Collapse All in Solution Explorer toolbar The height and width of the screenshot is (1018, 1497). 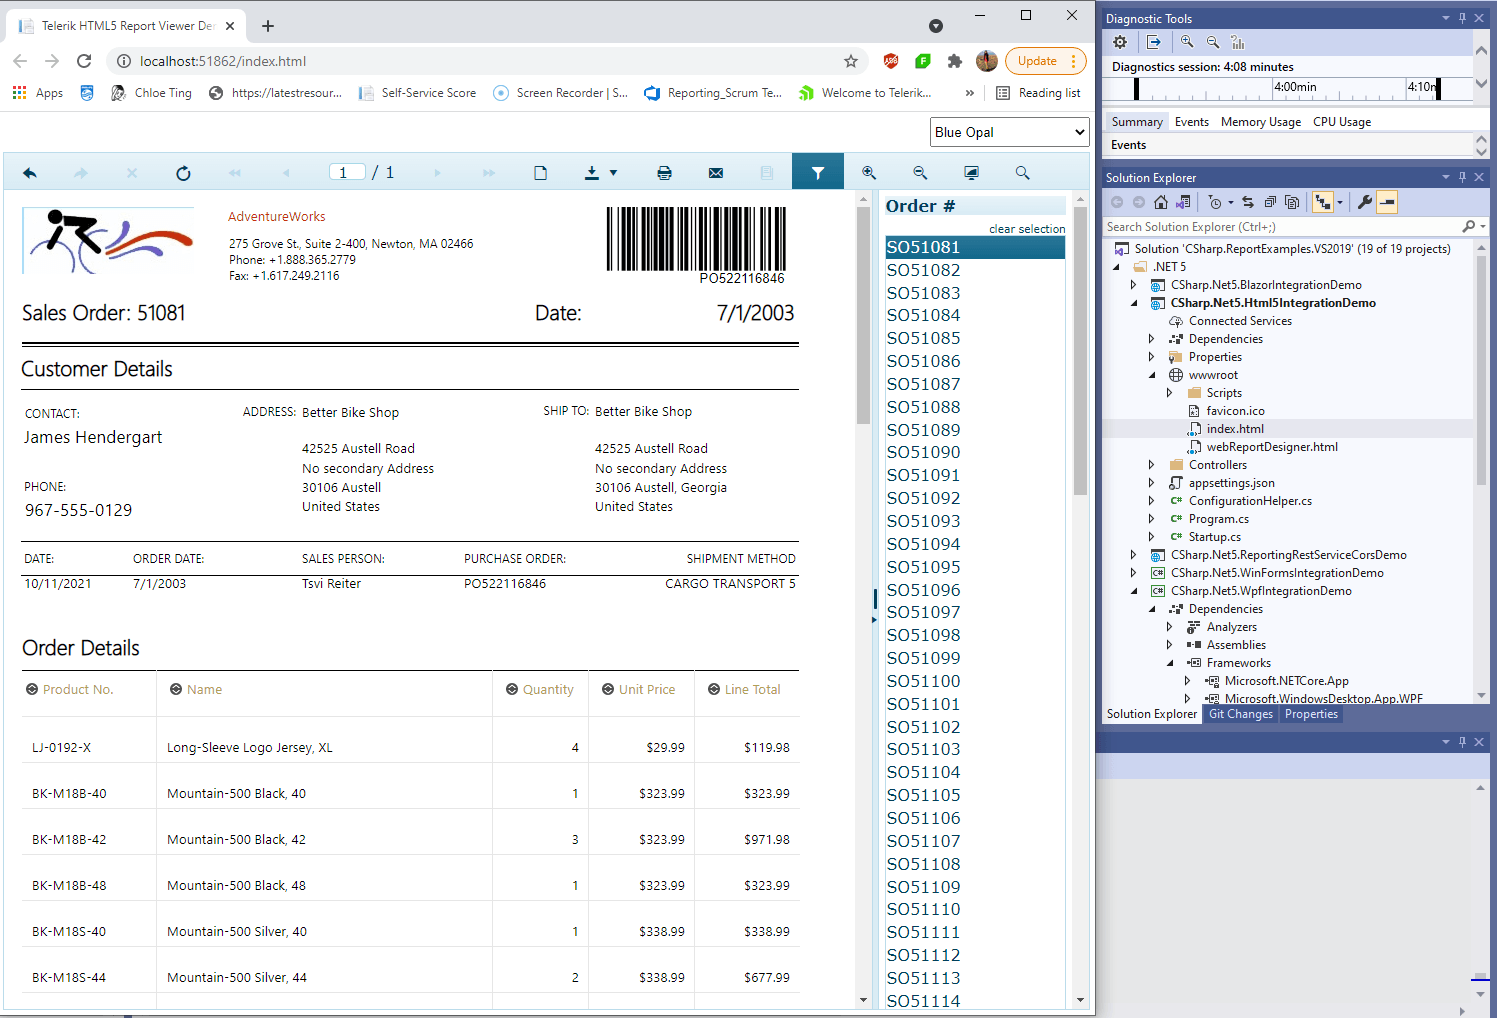[1270, 201]
